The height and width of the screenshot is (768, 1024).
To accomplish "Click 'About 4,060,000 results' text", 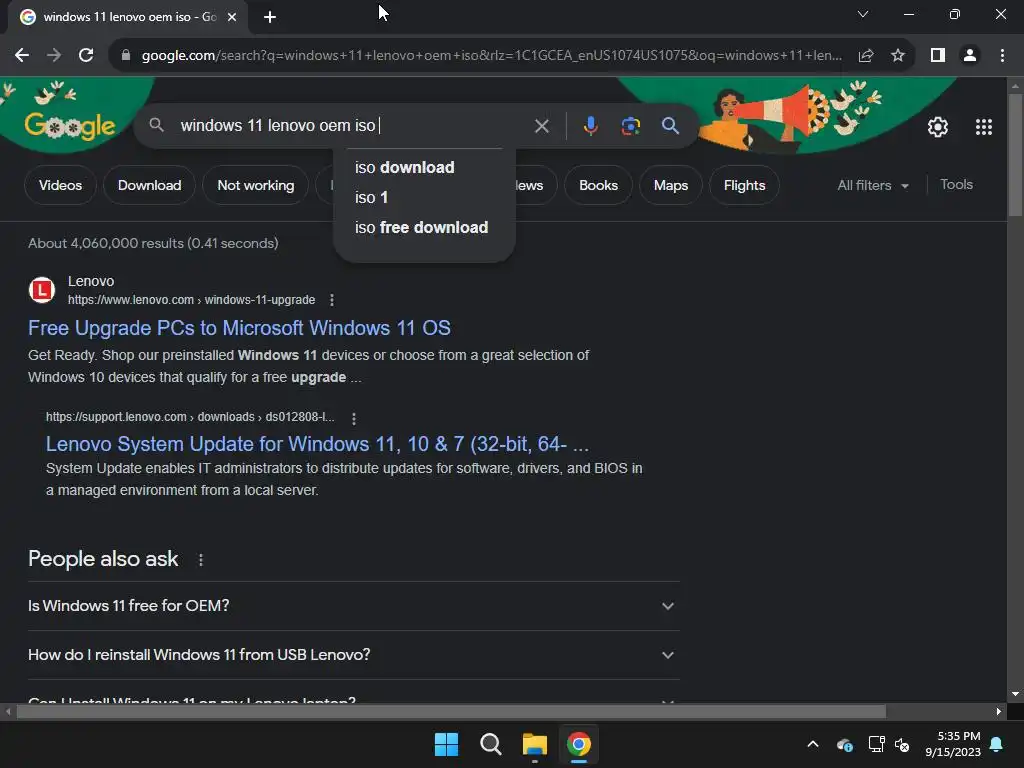I will click(153, 243).
